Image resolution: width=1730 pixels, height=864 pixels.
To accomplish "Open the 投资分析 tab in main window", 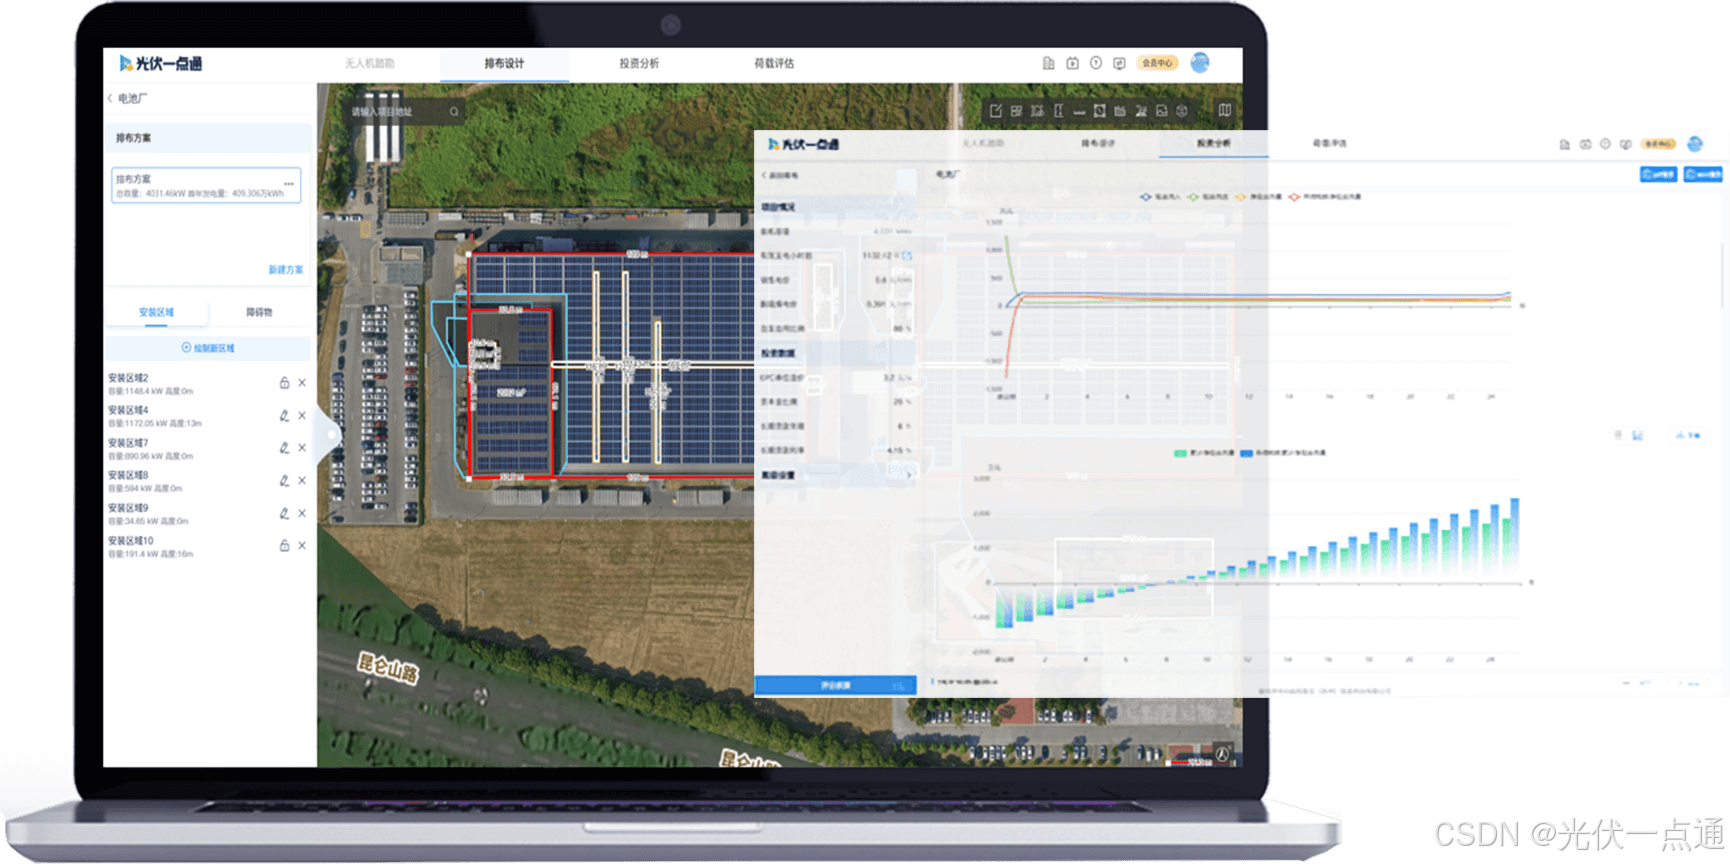I will coord(639,63).
